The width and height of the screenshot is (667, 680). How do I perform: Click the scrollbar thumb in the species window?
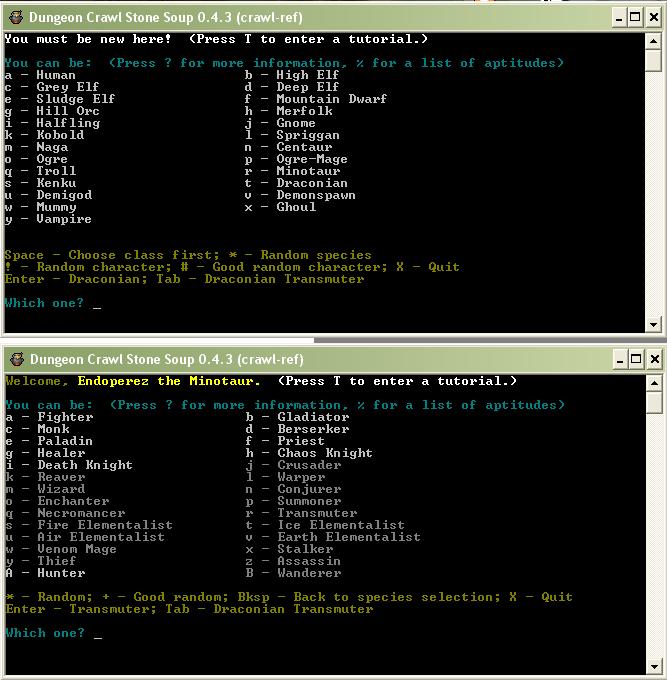tap(654, 61)
